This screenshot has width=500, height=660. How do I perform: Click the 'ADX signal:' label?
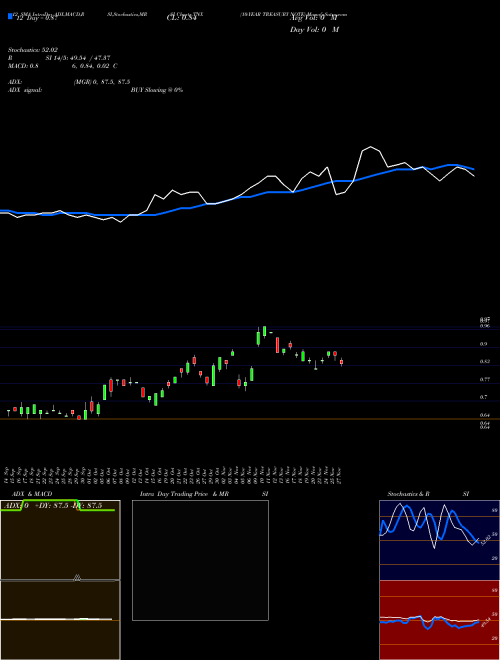(25, 90)
